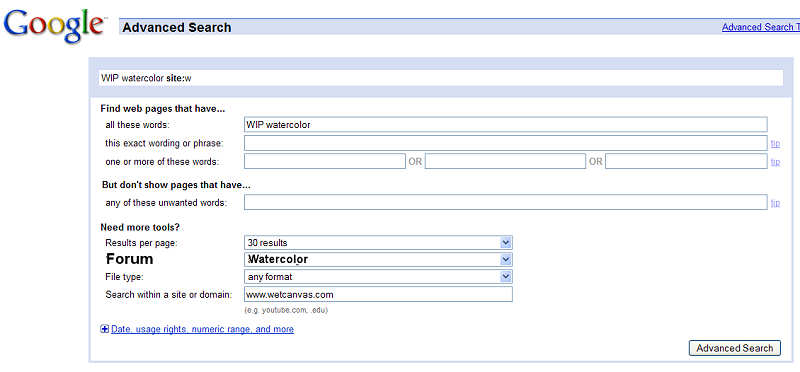Click the top query preview box
The height and width of the screenshot is (372, 800).
pos(440,78)
